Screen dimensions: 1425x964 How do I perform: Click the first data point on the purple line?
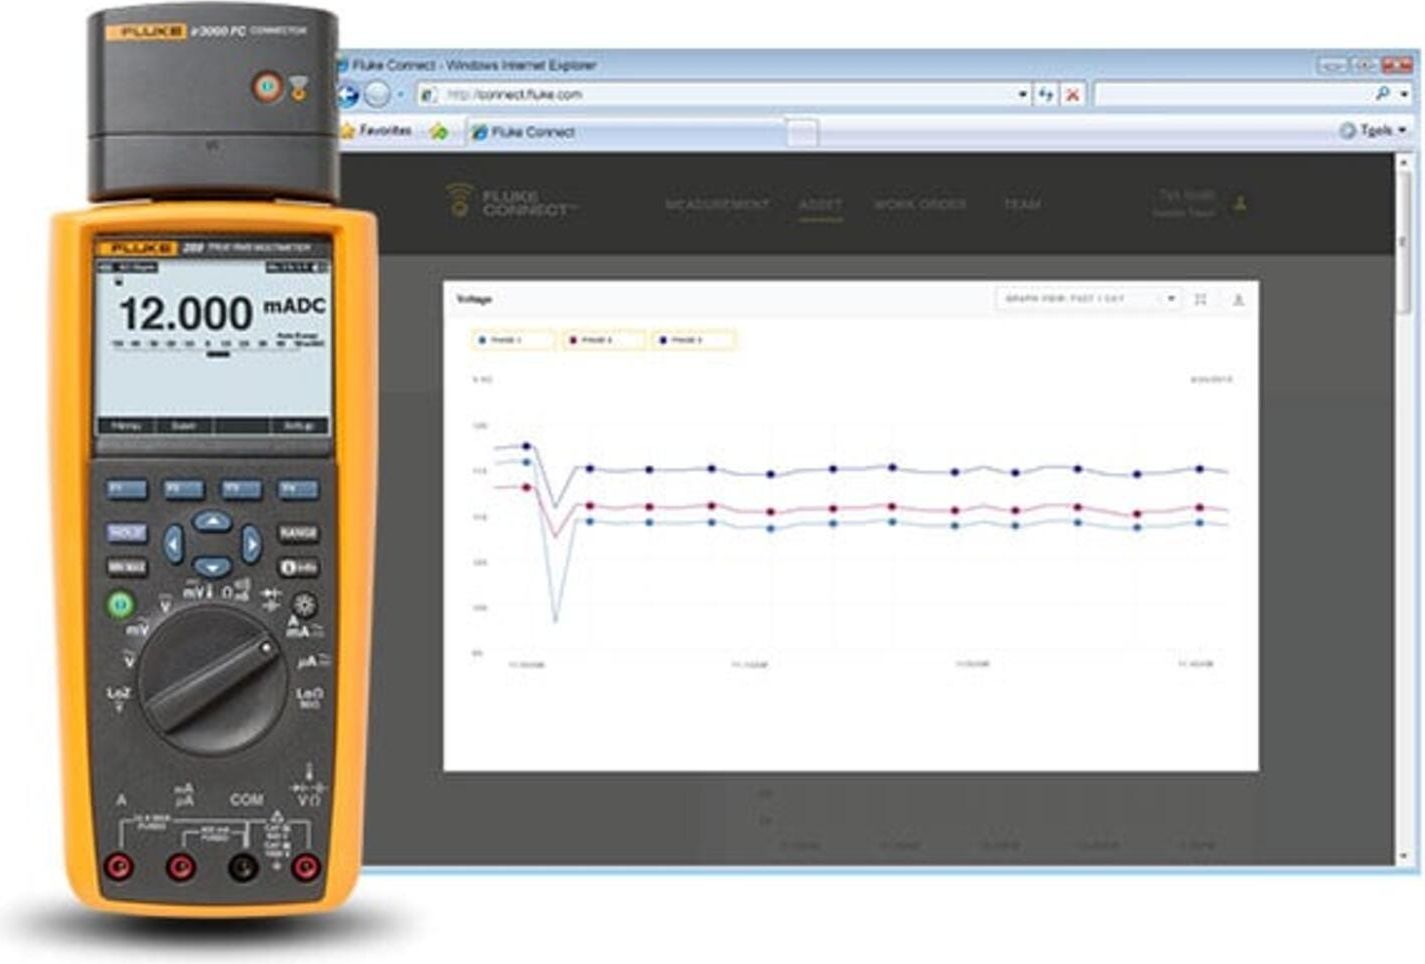pos(527,446)
